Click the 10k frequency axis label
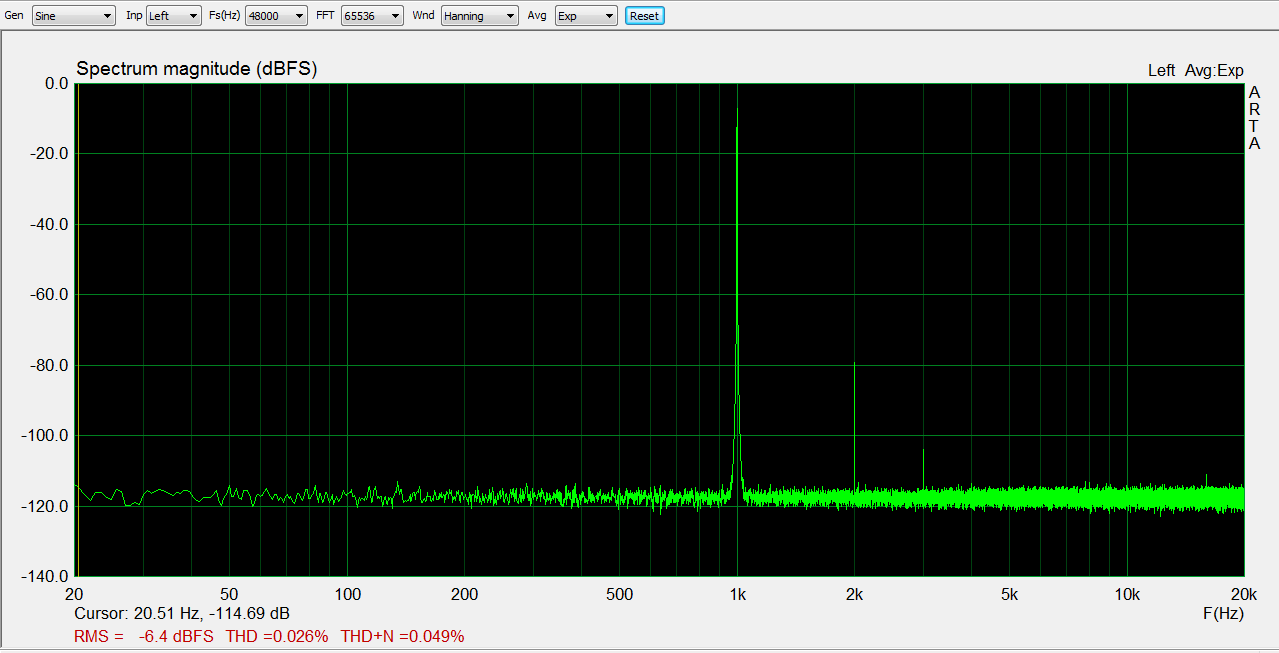 1127,594
